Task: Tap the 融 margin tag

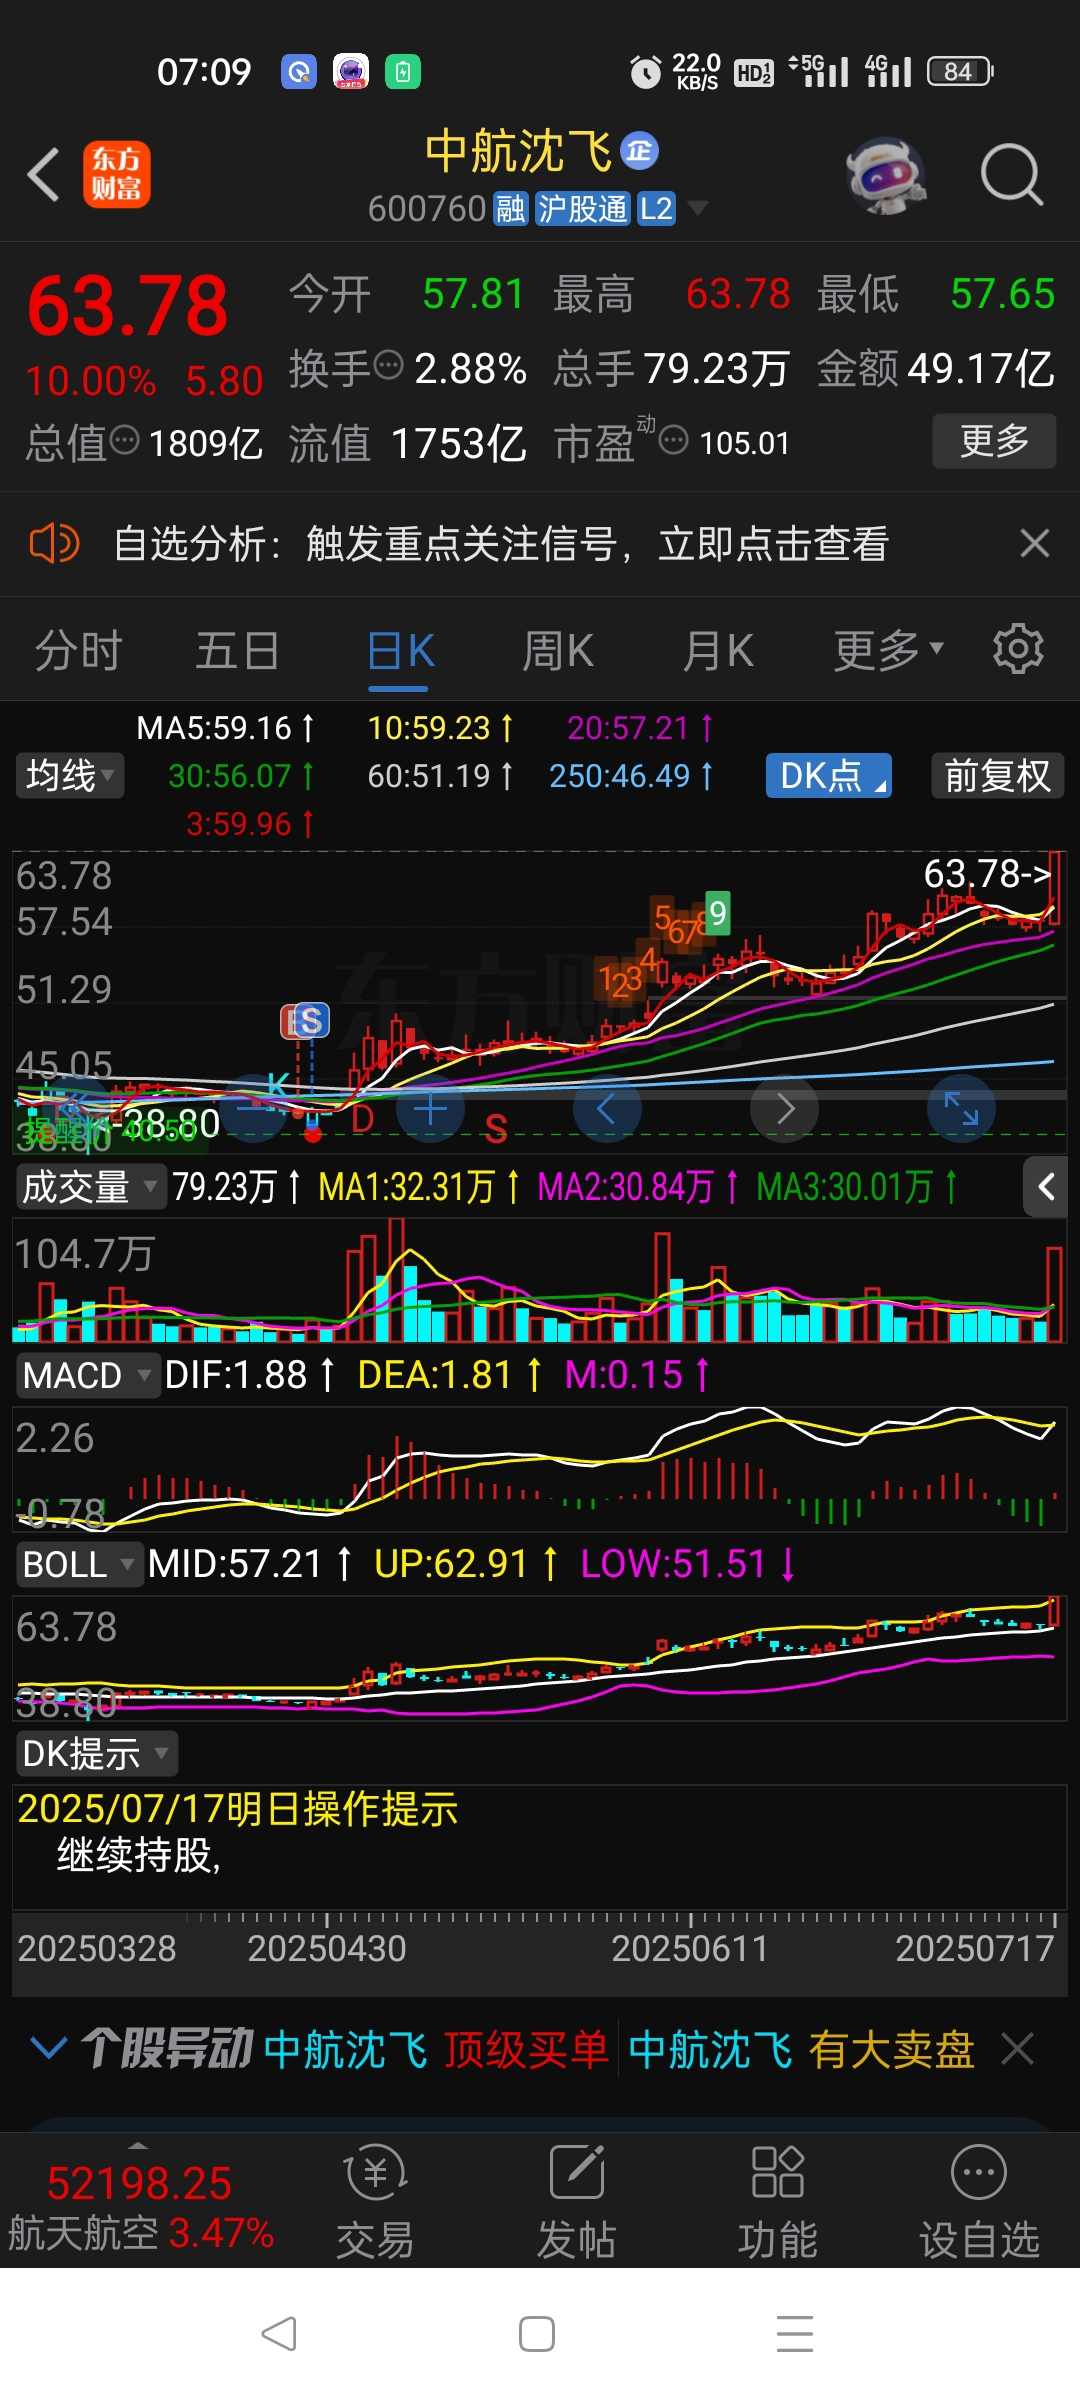Action: pos(510,208)
